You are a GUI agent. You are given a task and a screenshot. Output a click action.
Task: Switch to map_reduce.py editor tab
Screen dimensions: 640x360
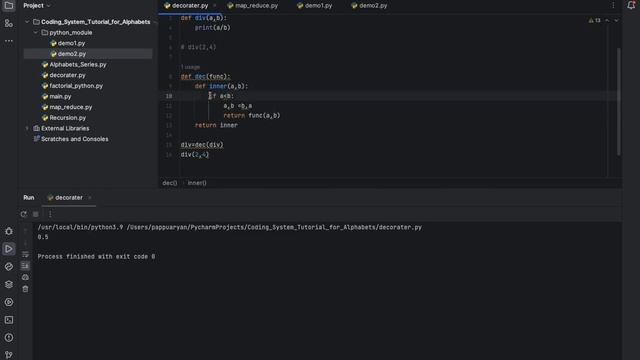pyautogui.click(x=253, y=6)
